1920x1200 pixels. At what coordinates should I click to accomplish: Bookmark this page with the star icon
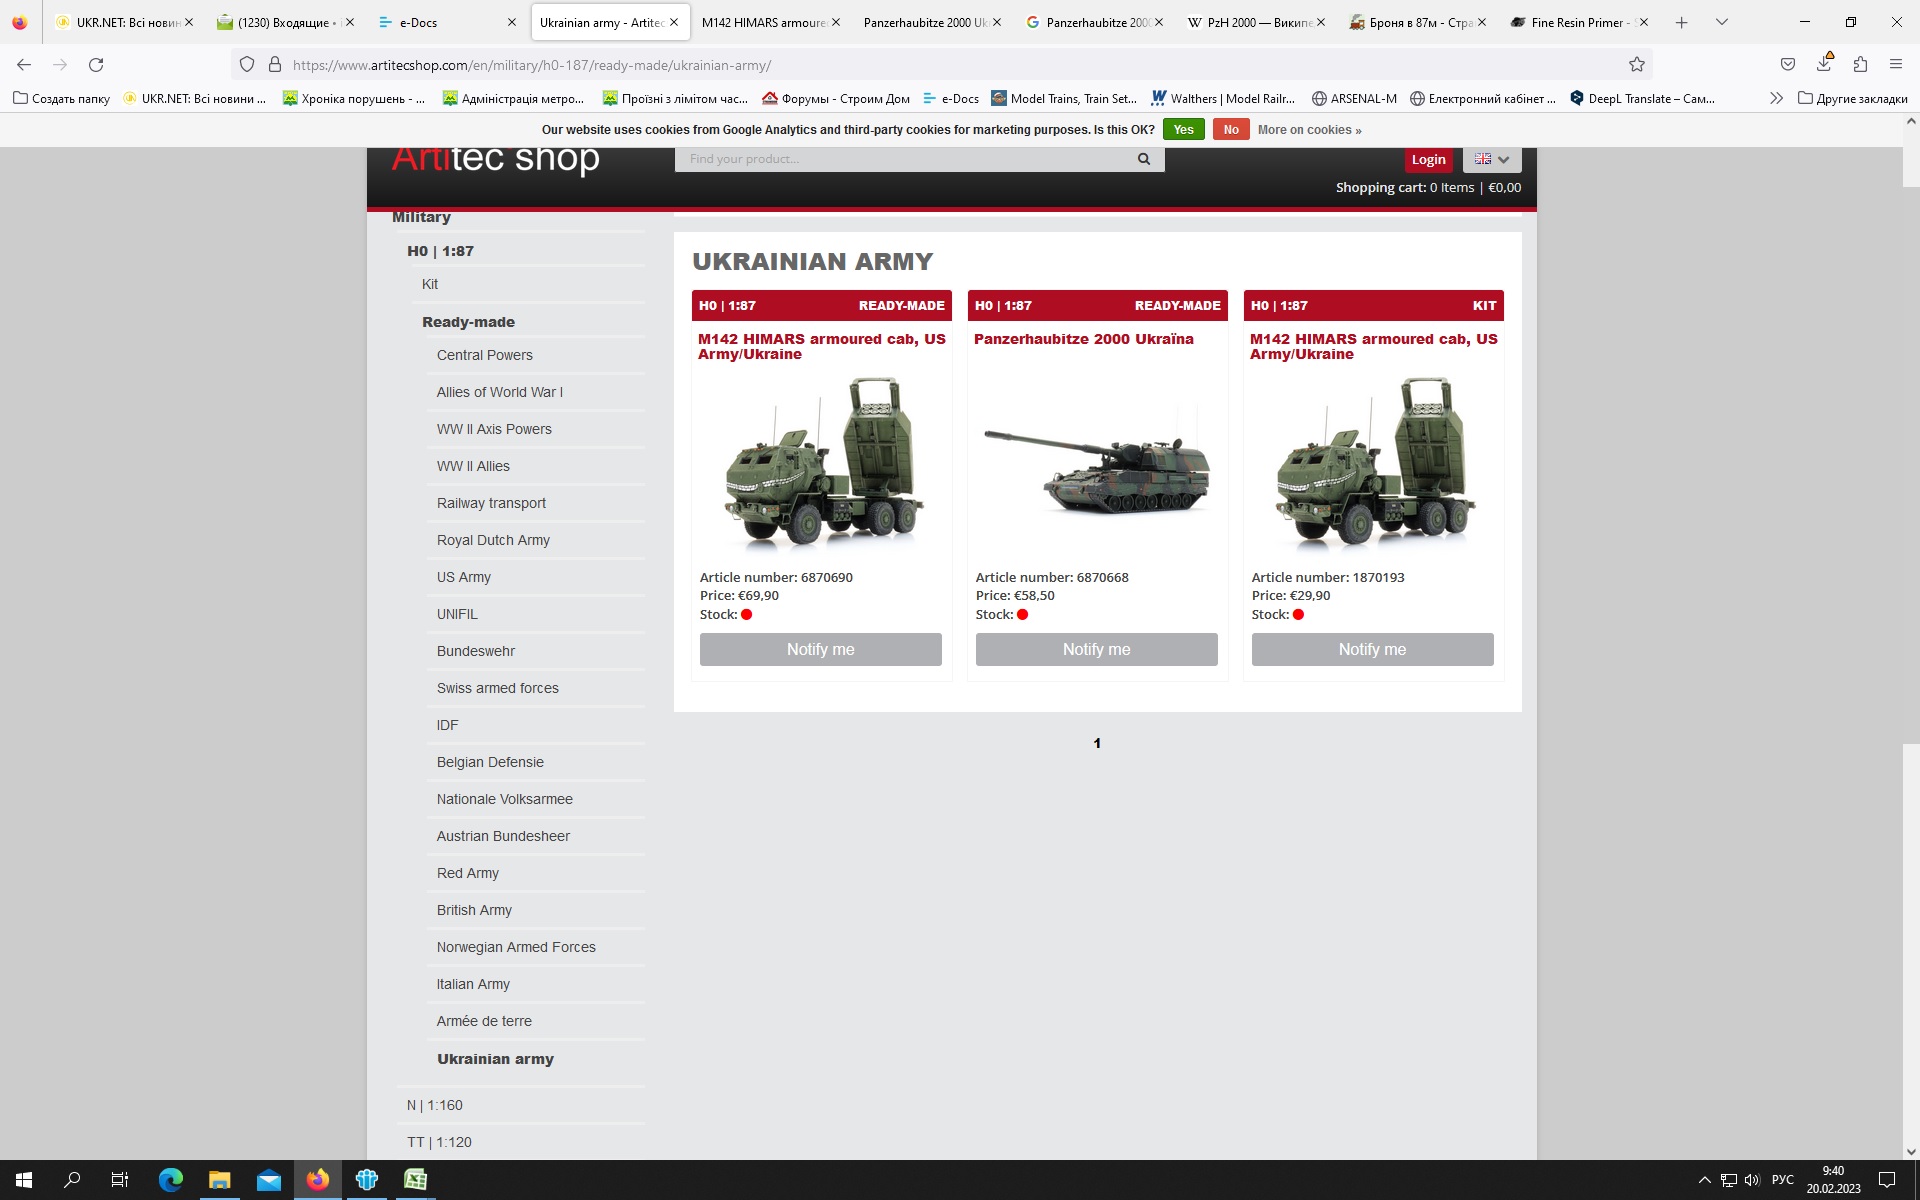click(1636, 65)
